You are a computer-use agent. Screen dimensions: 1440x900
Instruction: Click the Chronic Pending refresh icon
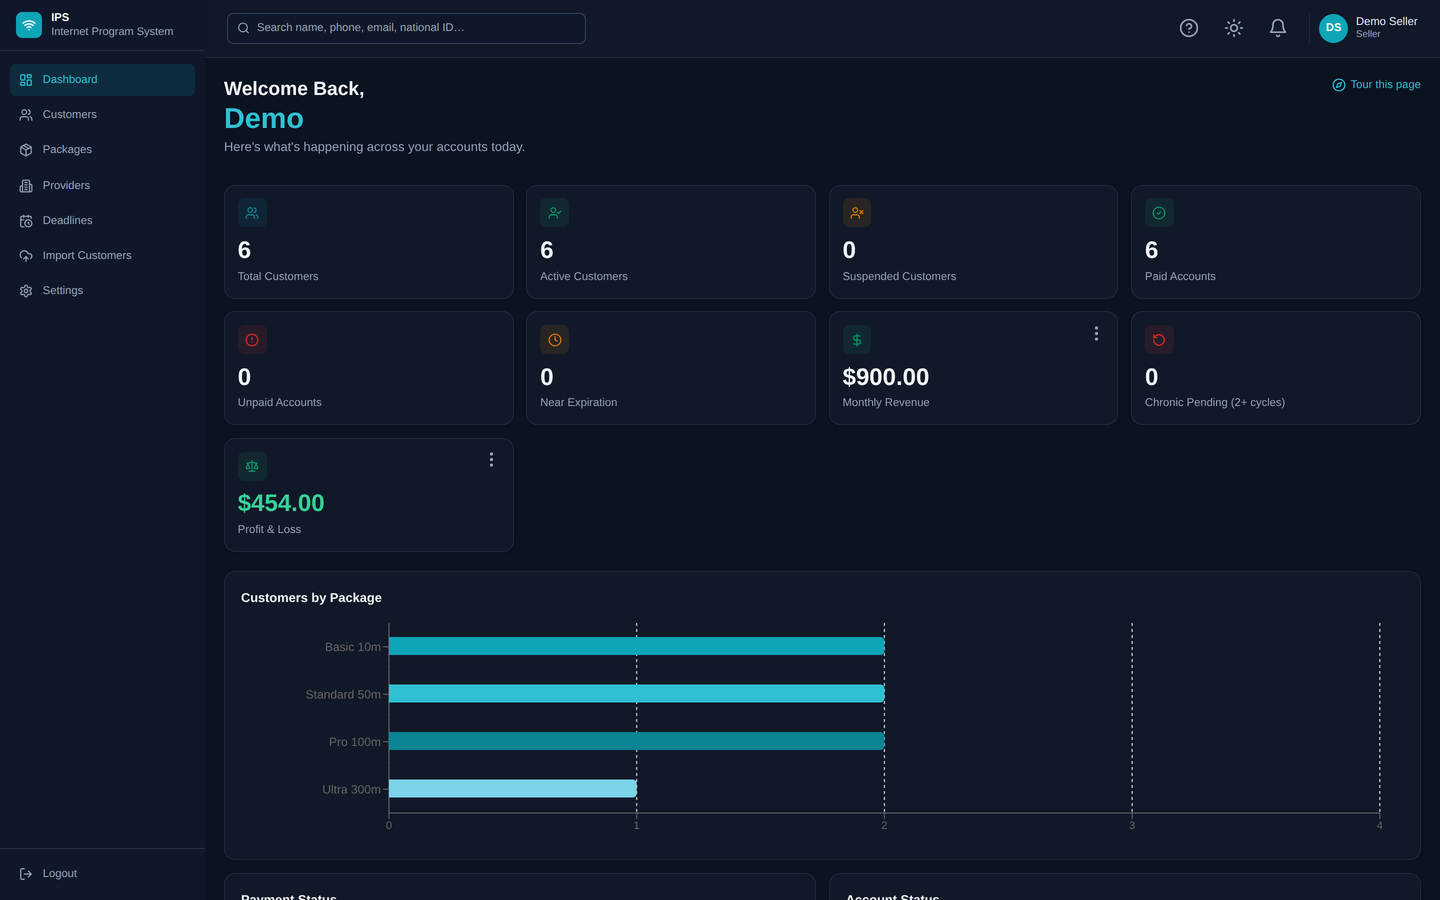[x=1159, y=340]
